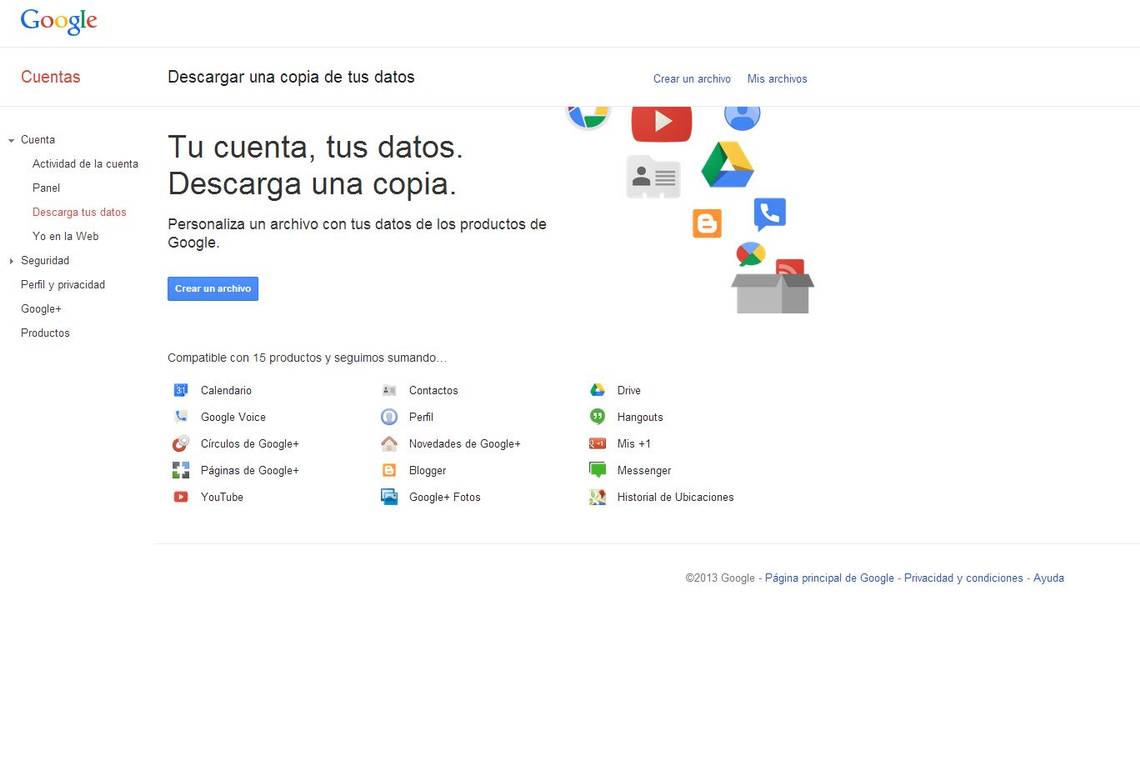Click the Hangouts product icon

coord(598,417)
